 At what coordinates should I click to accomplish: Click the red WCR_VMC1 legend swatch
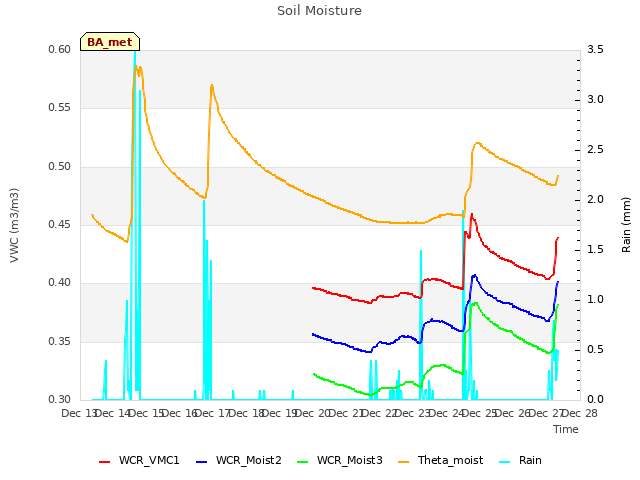tap(104, 462)
